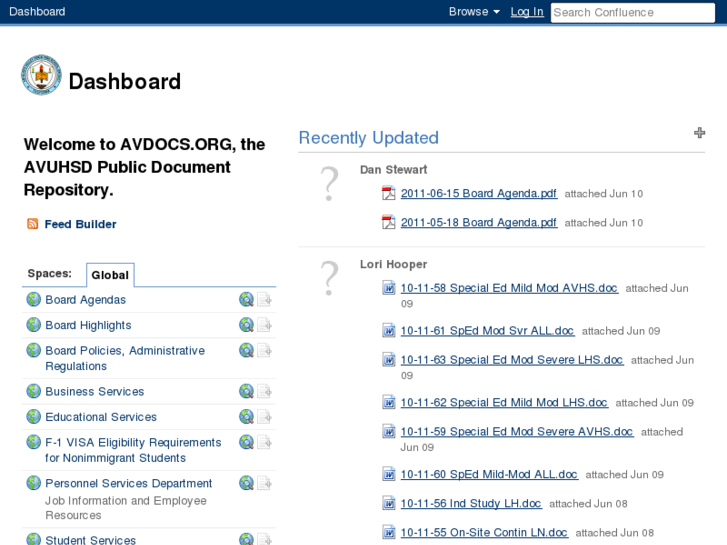727x545 pixels.
Task: Click the Dashboard page title
Action: [125, 82]
